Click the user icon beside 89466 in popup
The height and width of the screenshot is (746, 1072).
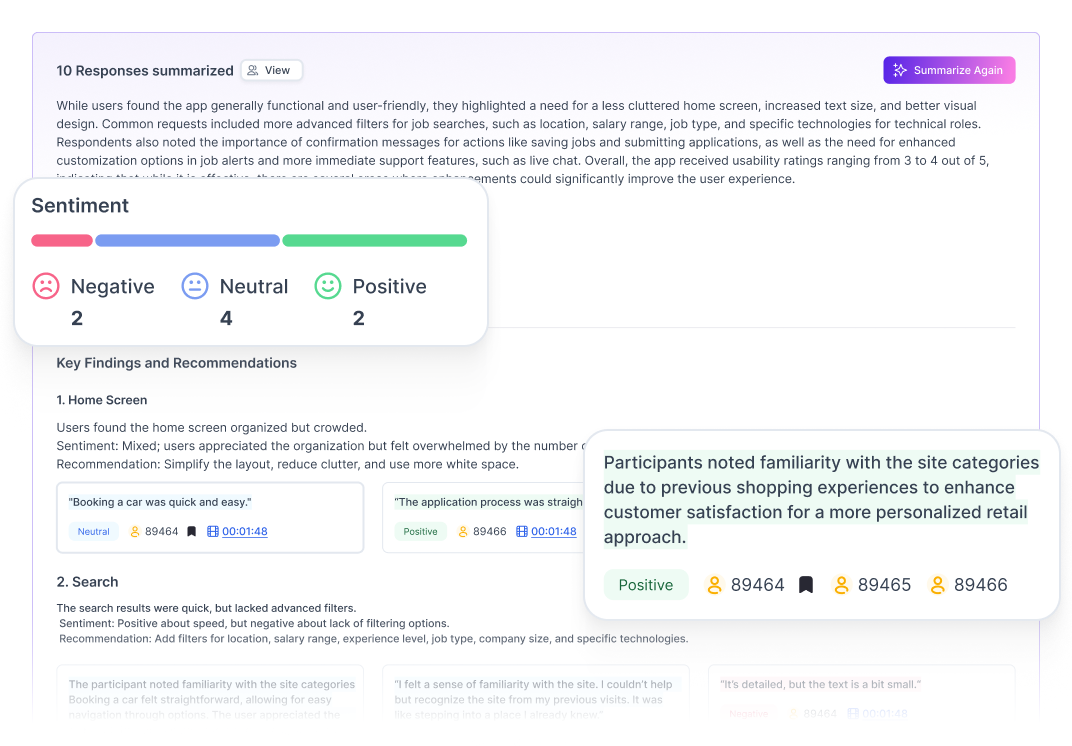point(938,585)
